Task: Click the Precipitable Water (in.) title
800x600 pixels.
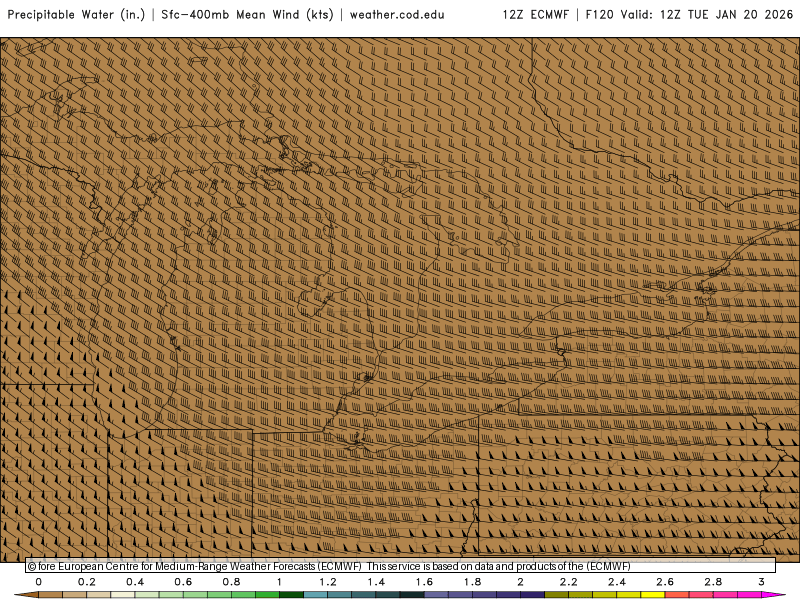Action: tap(76, 15)
